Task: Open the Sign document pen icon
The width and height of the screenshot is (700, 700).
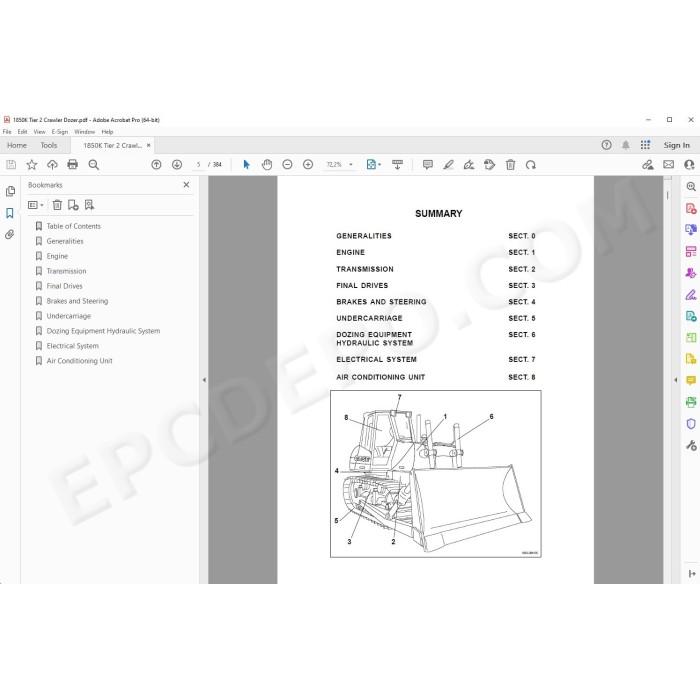Action: click(x=469, y=165)
